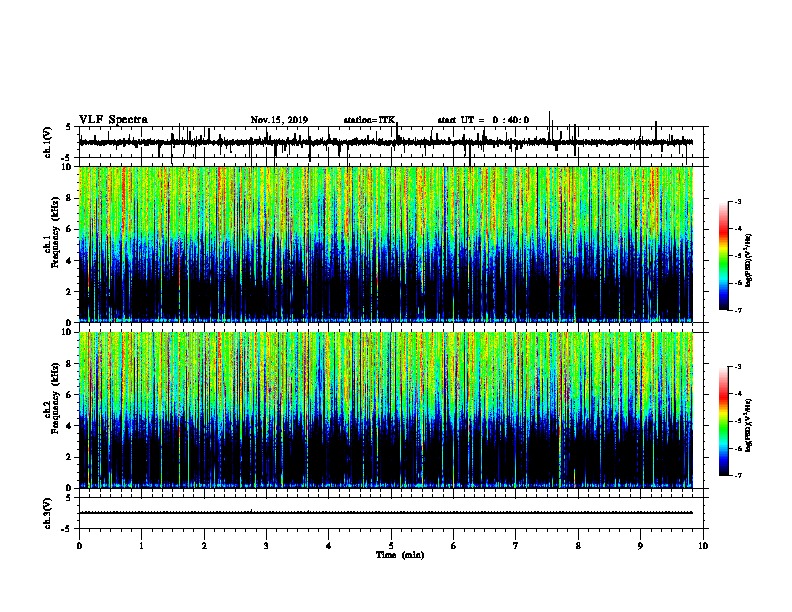
Task: Click the "VLF Spectra" plot title
Action: click(113, 120)
